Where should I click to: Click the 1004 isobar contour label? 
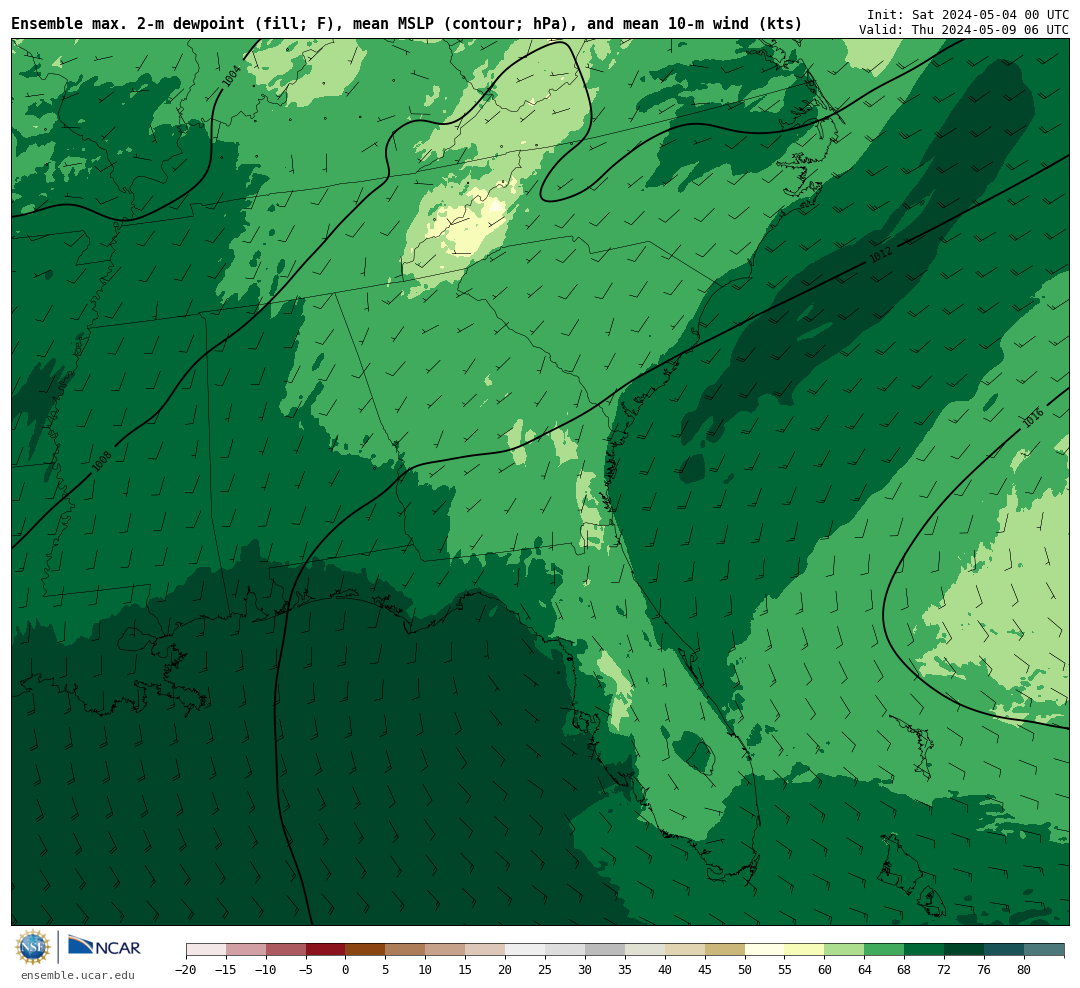[231, 76]
